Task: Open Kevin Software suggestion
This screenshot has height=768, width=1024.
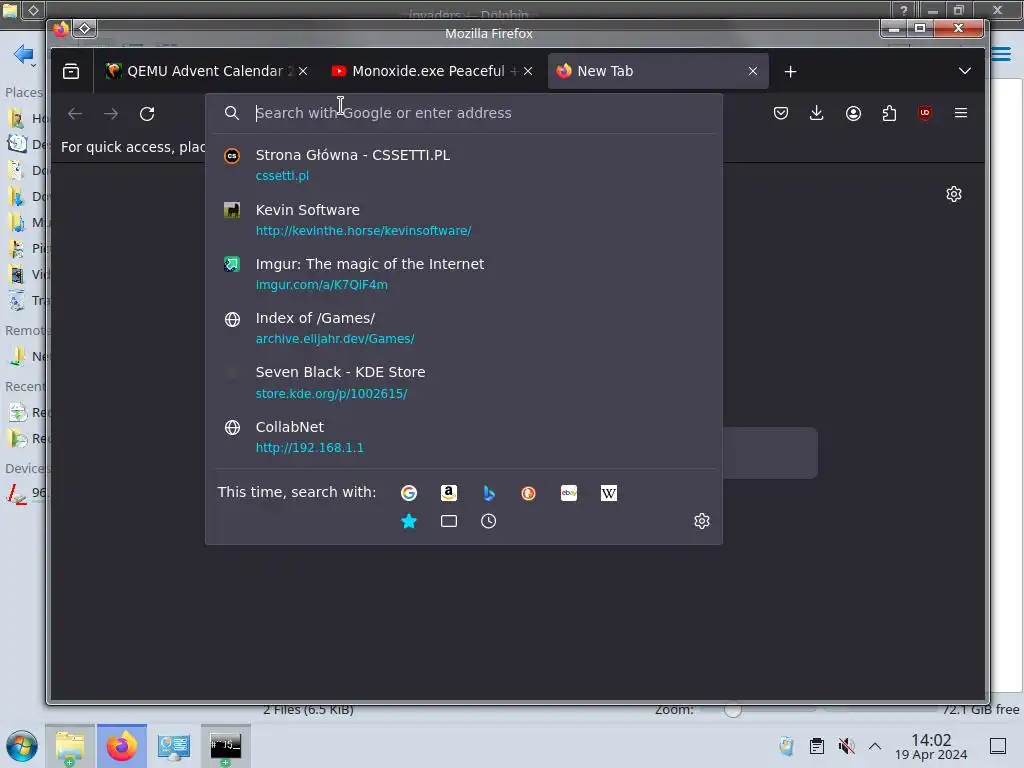Action: tap(464, 219)
